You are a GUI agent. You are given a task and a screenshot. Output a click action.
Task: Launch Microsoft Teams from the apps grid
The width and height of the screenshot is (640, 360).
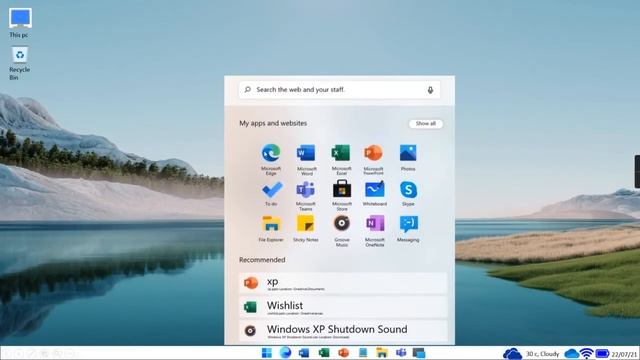[305, 189]
